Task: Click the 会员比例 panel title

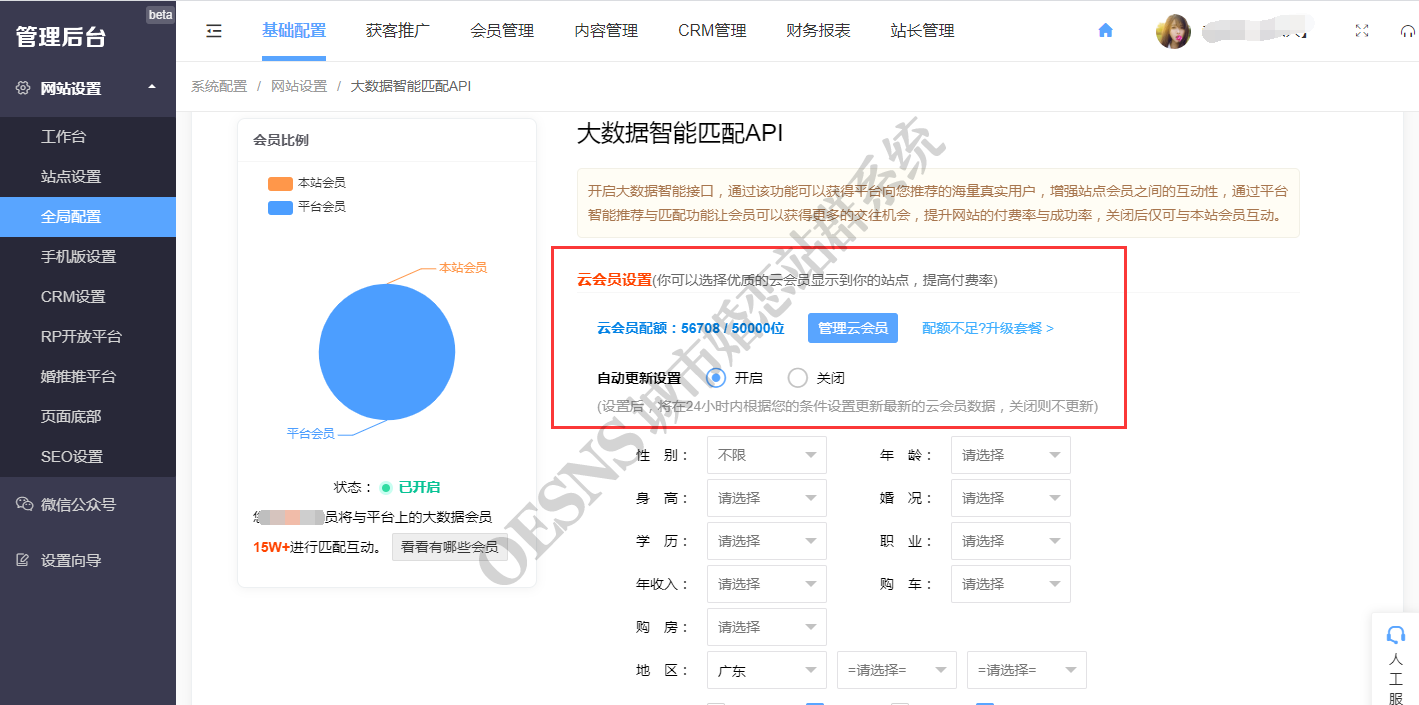Action: coord(281,140)
